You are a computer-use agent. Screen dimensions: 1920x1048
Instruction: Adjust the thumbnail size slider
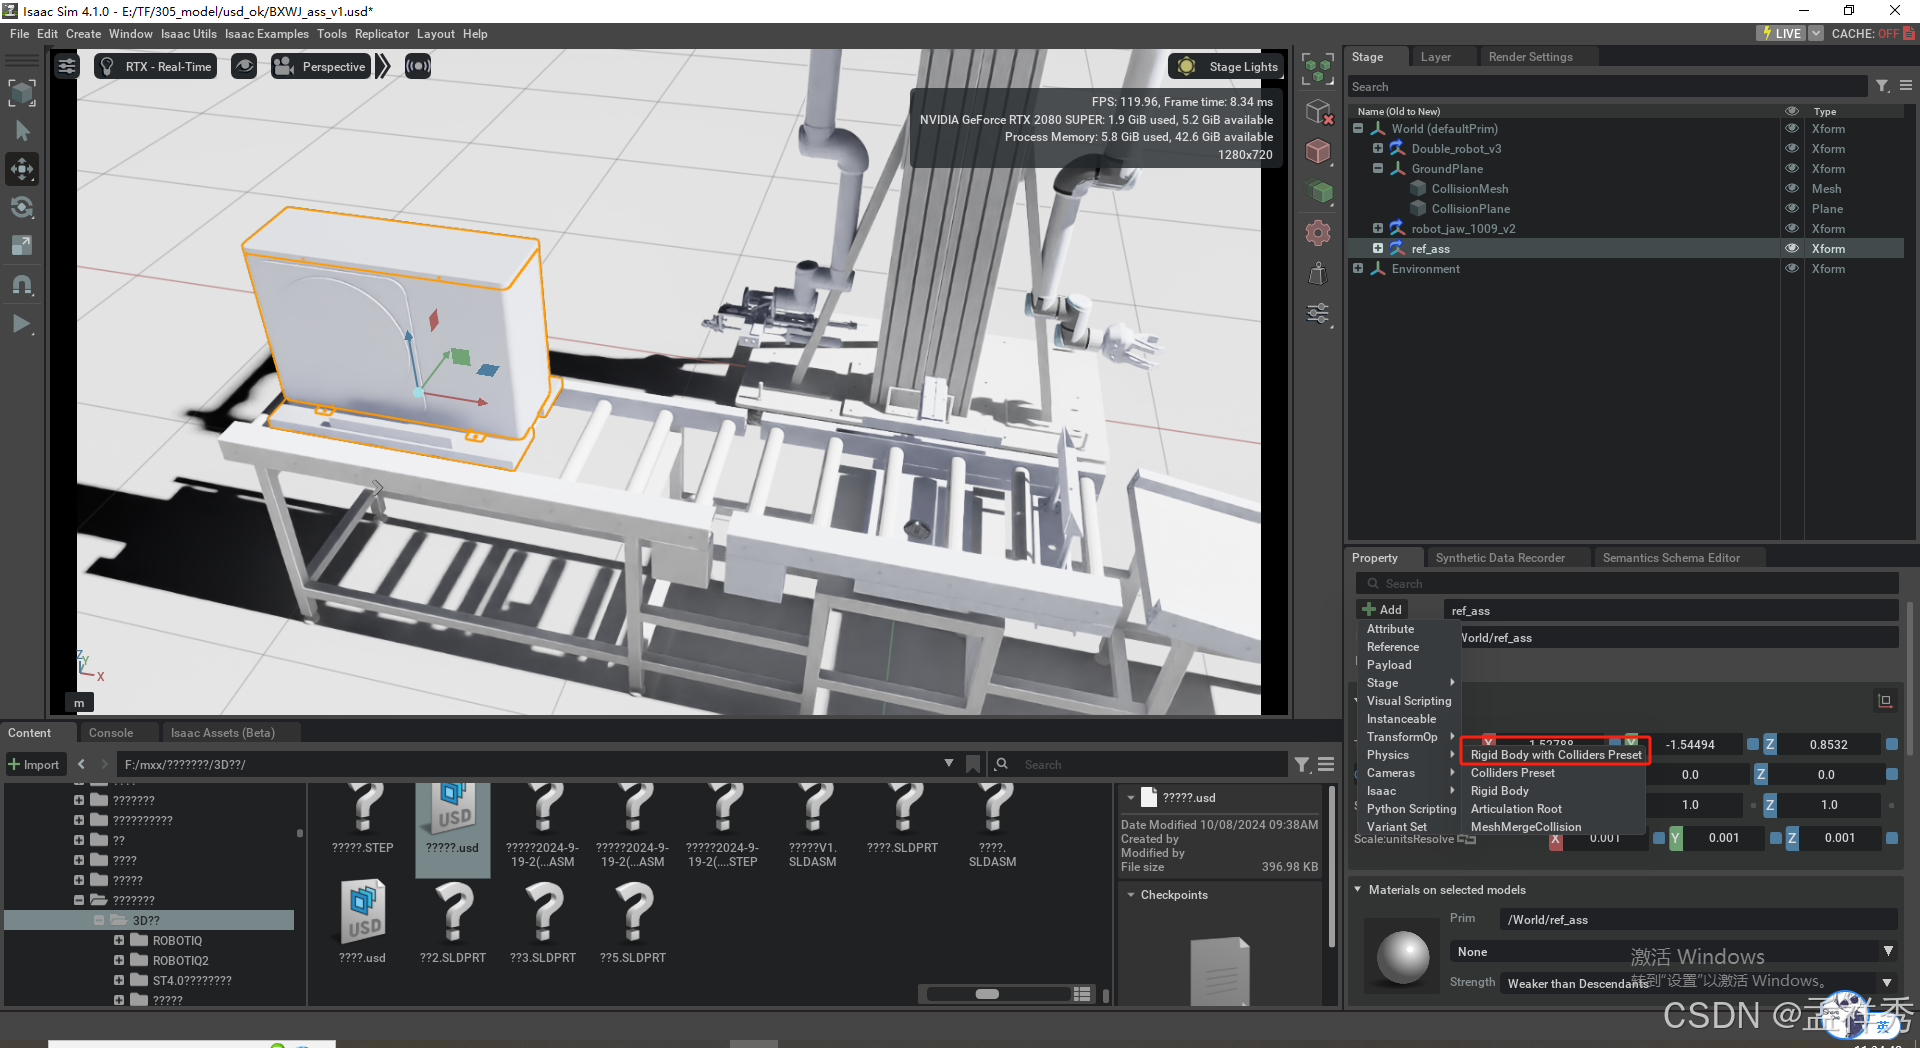997,994
